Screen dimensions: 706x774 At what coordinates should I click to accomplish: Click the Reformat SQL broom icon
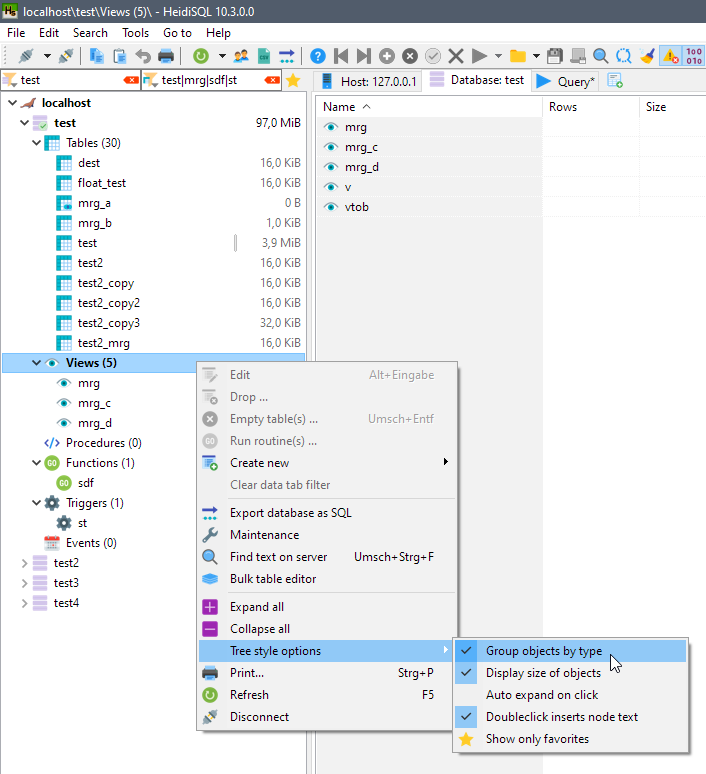647,56
